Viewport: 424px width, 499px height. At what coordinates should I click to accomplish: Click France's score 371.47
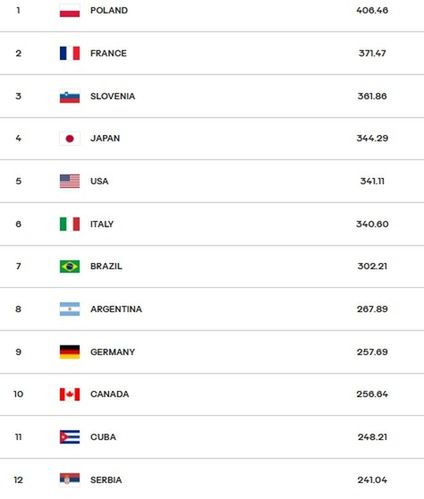click(372, 53)
